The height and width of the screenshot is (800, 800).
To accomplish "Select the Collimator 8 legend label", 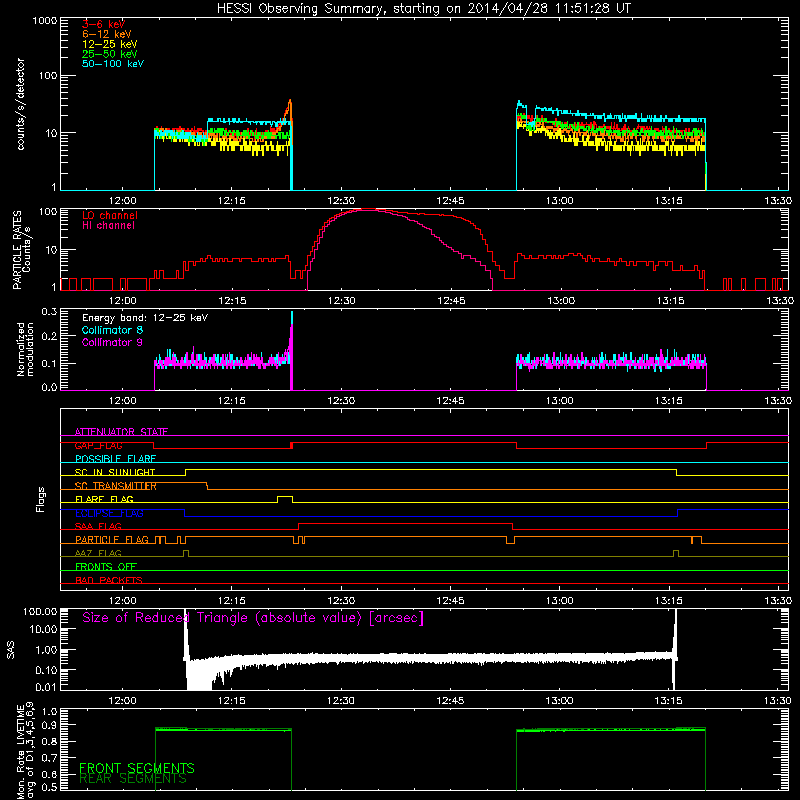I will 112,330.
